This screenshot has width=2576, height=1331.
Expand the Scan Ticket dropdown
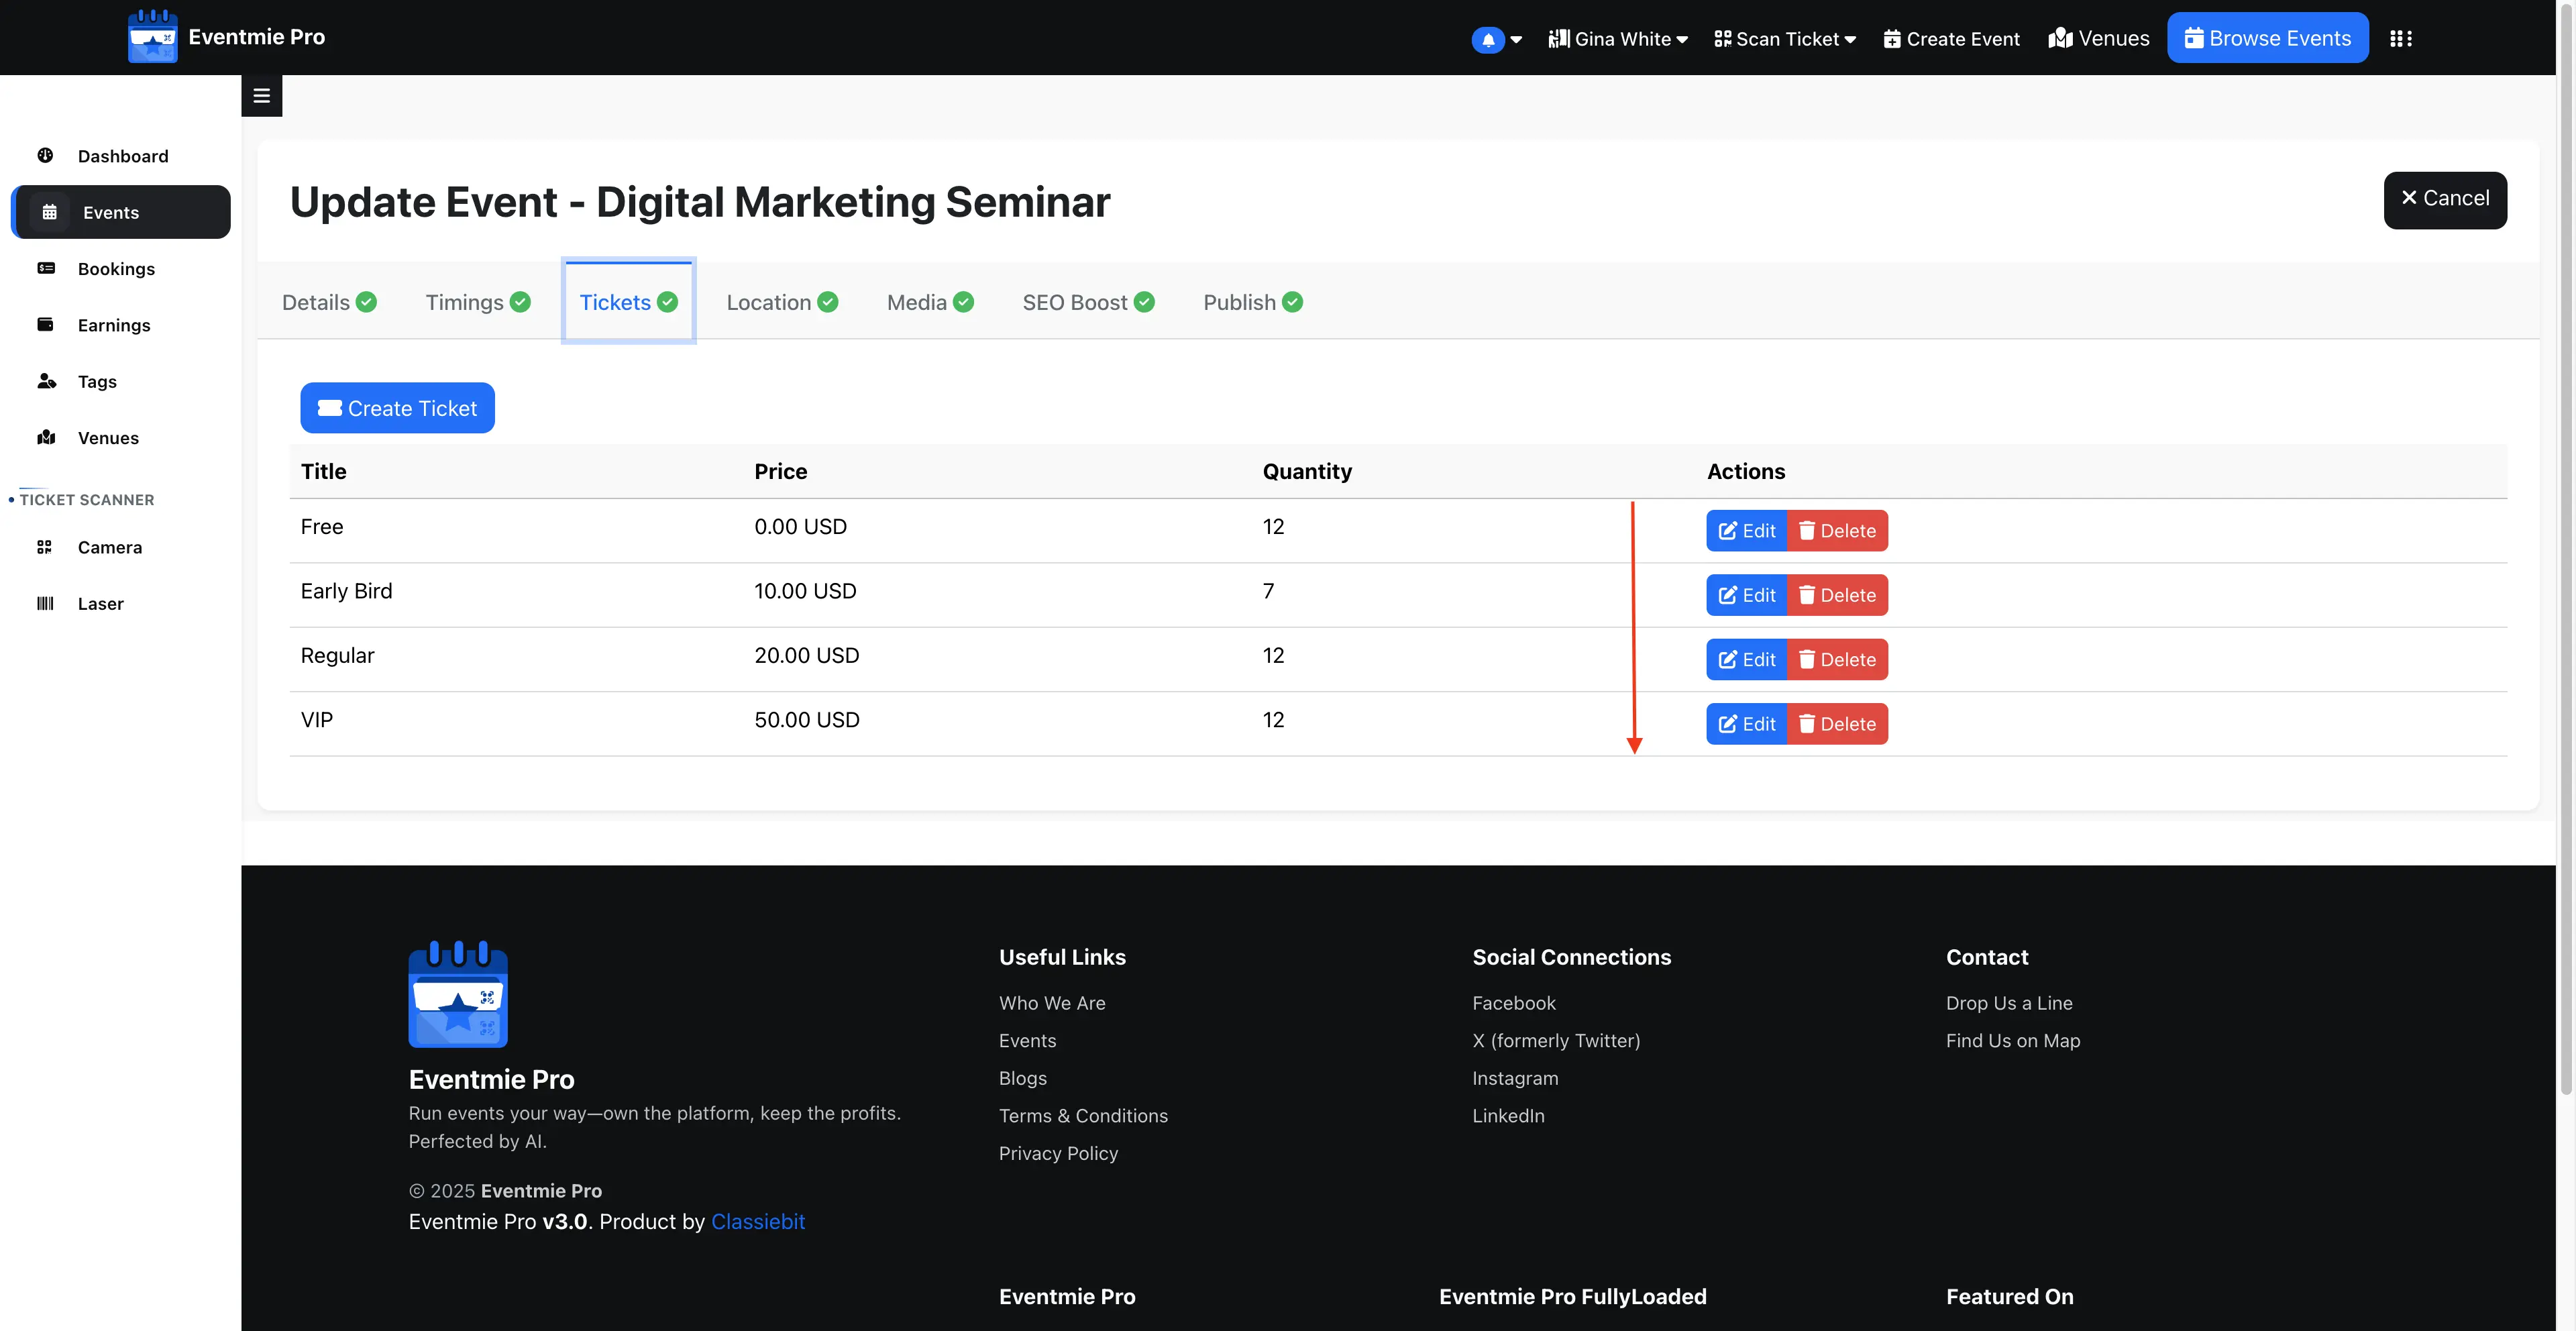click(1785, 39)
